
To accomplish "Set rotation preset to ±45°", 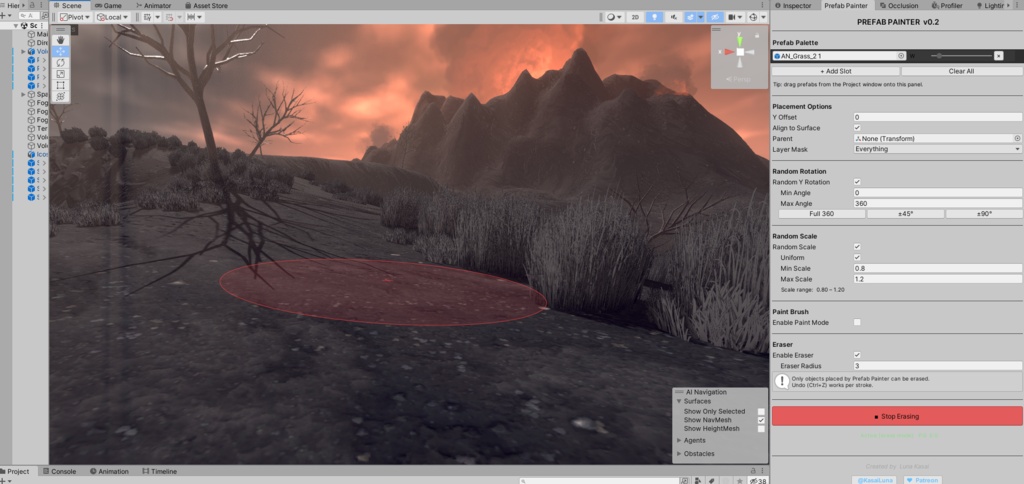I will (905, 214).
